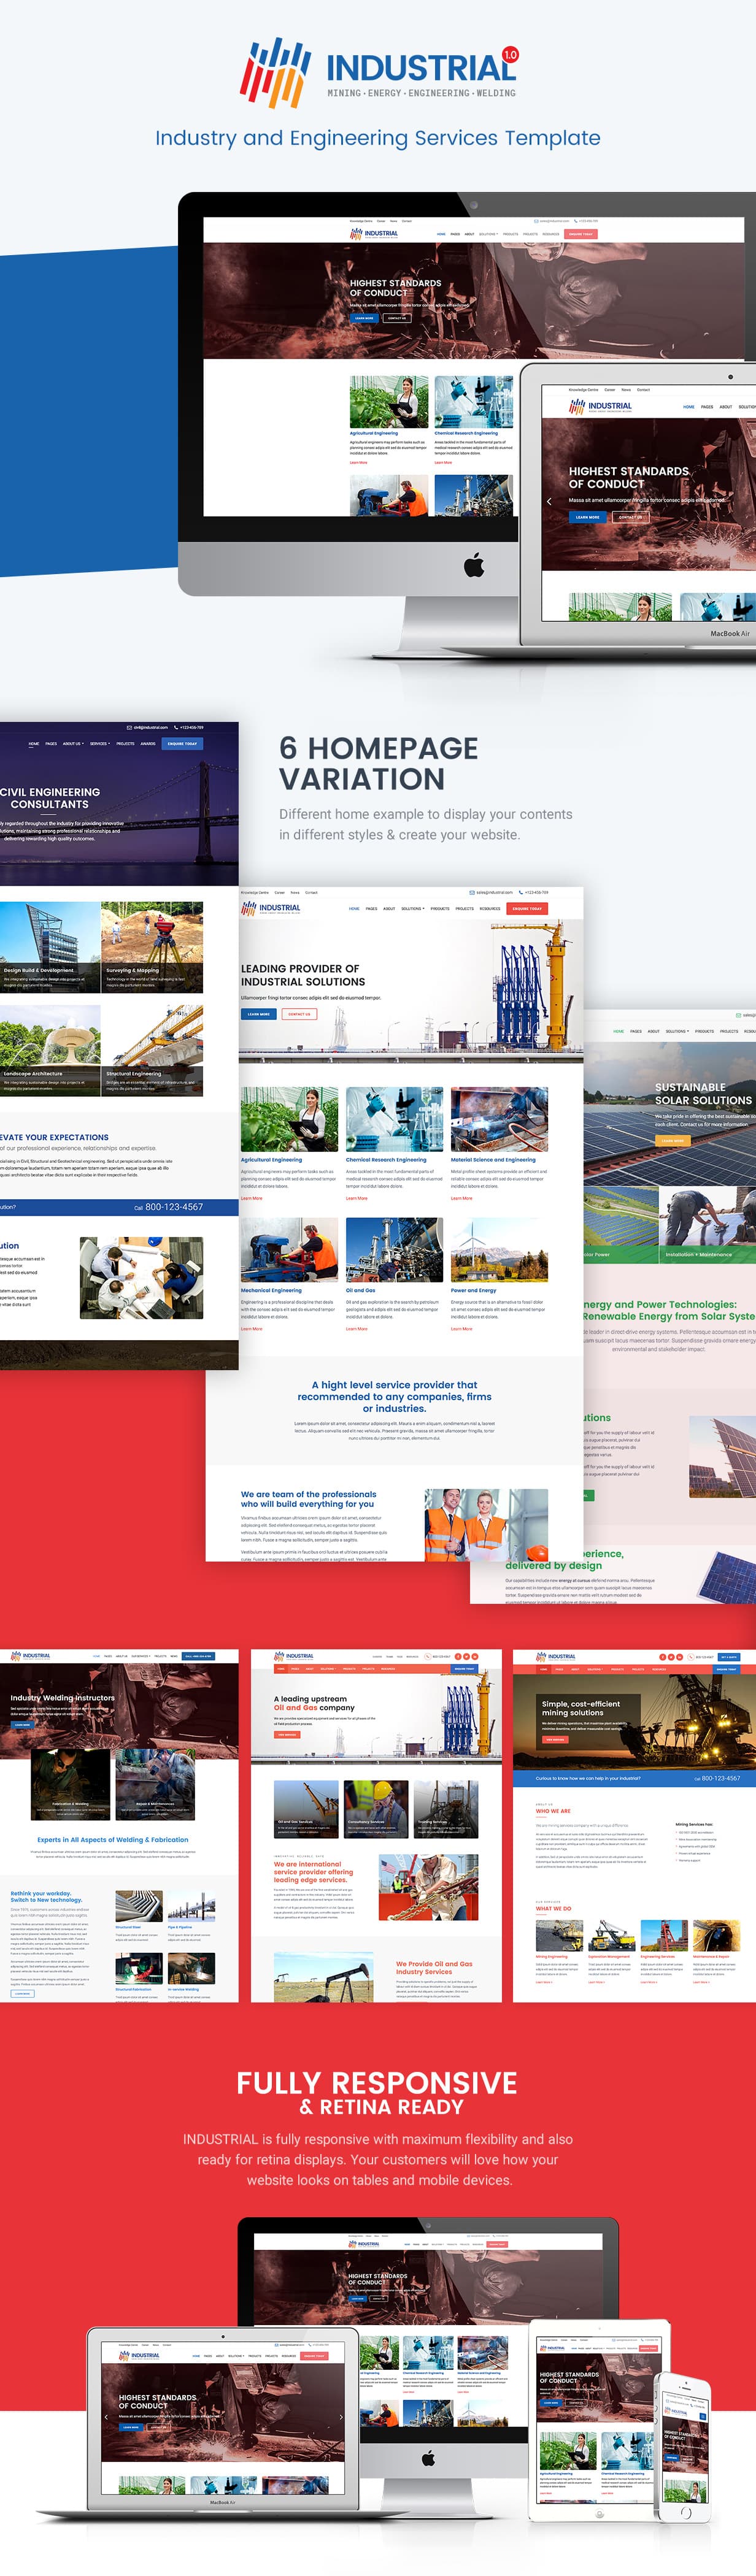
Task: Open the Material Science welding image
Action: 500,1120
